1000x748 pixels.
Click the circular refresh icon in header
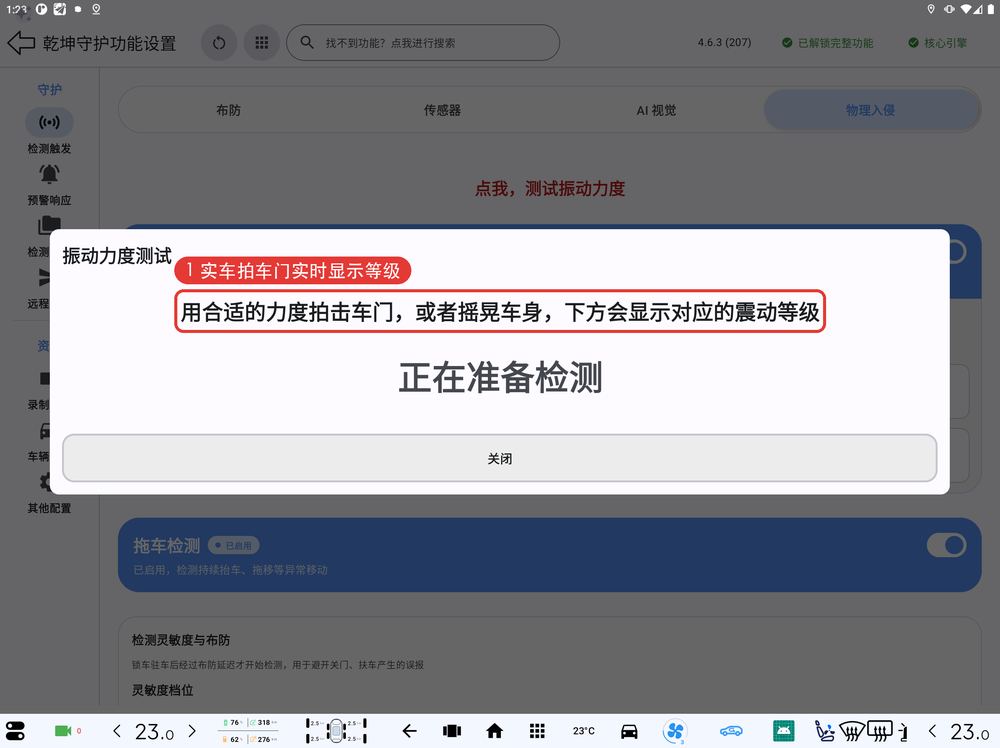coord(219,43)
